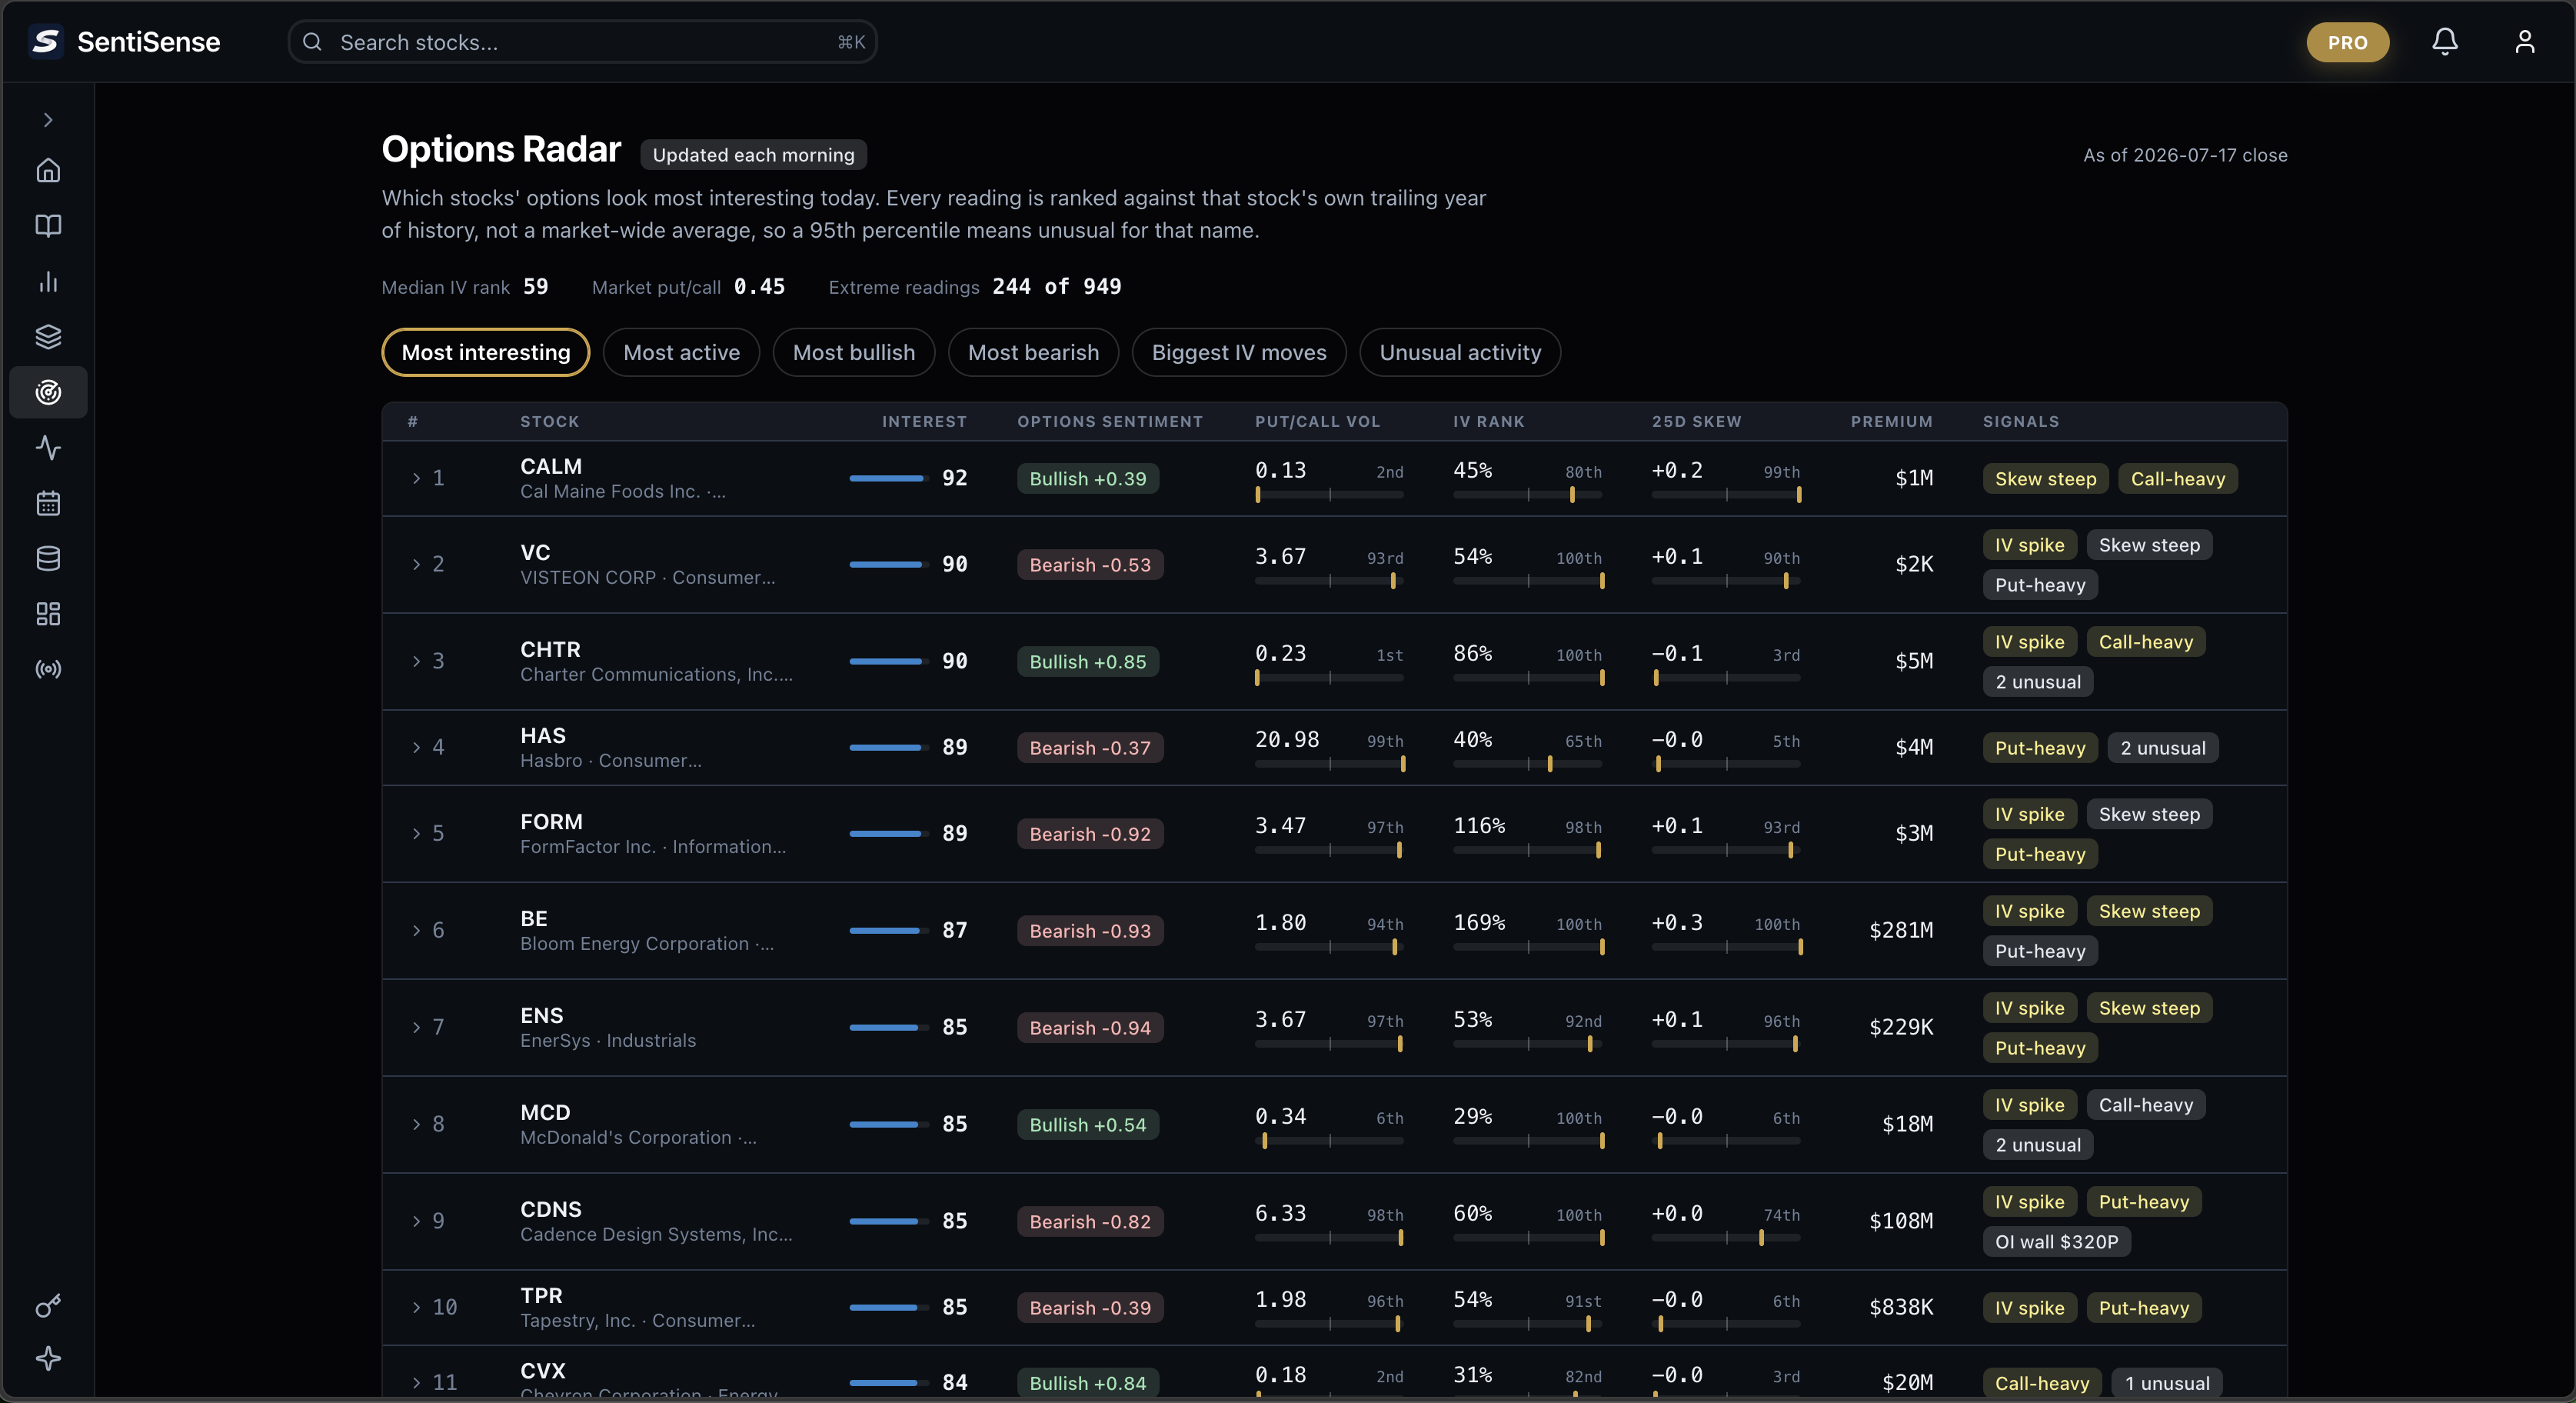Click the database cylinder sidebar icon
2576x1403 pixels.
click(x=48, y=558)
